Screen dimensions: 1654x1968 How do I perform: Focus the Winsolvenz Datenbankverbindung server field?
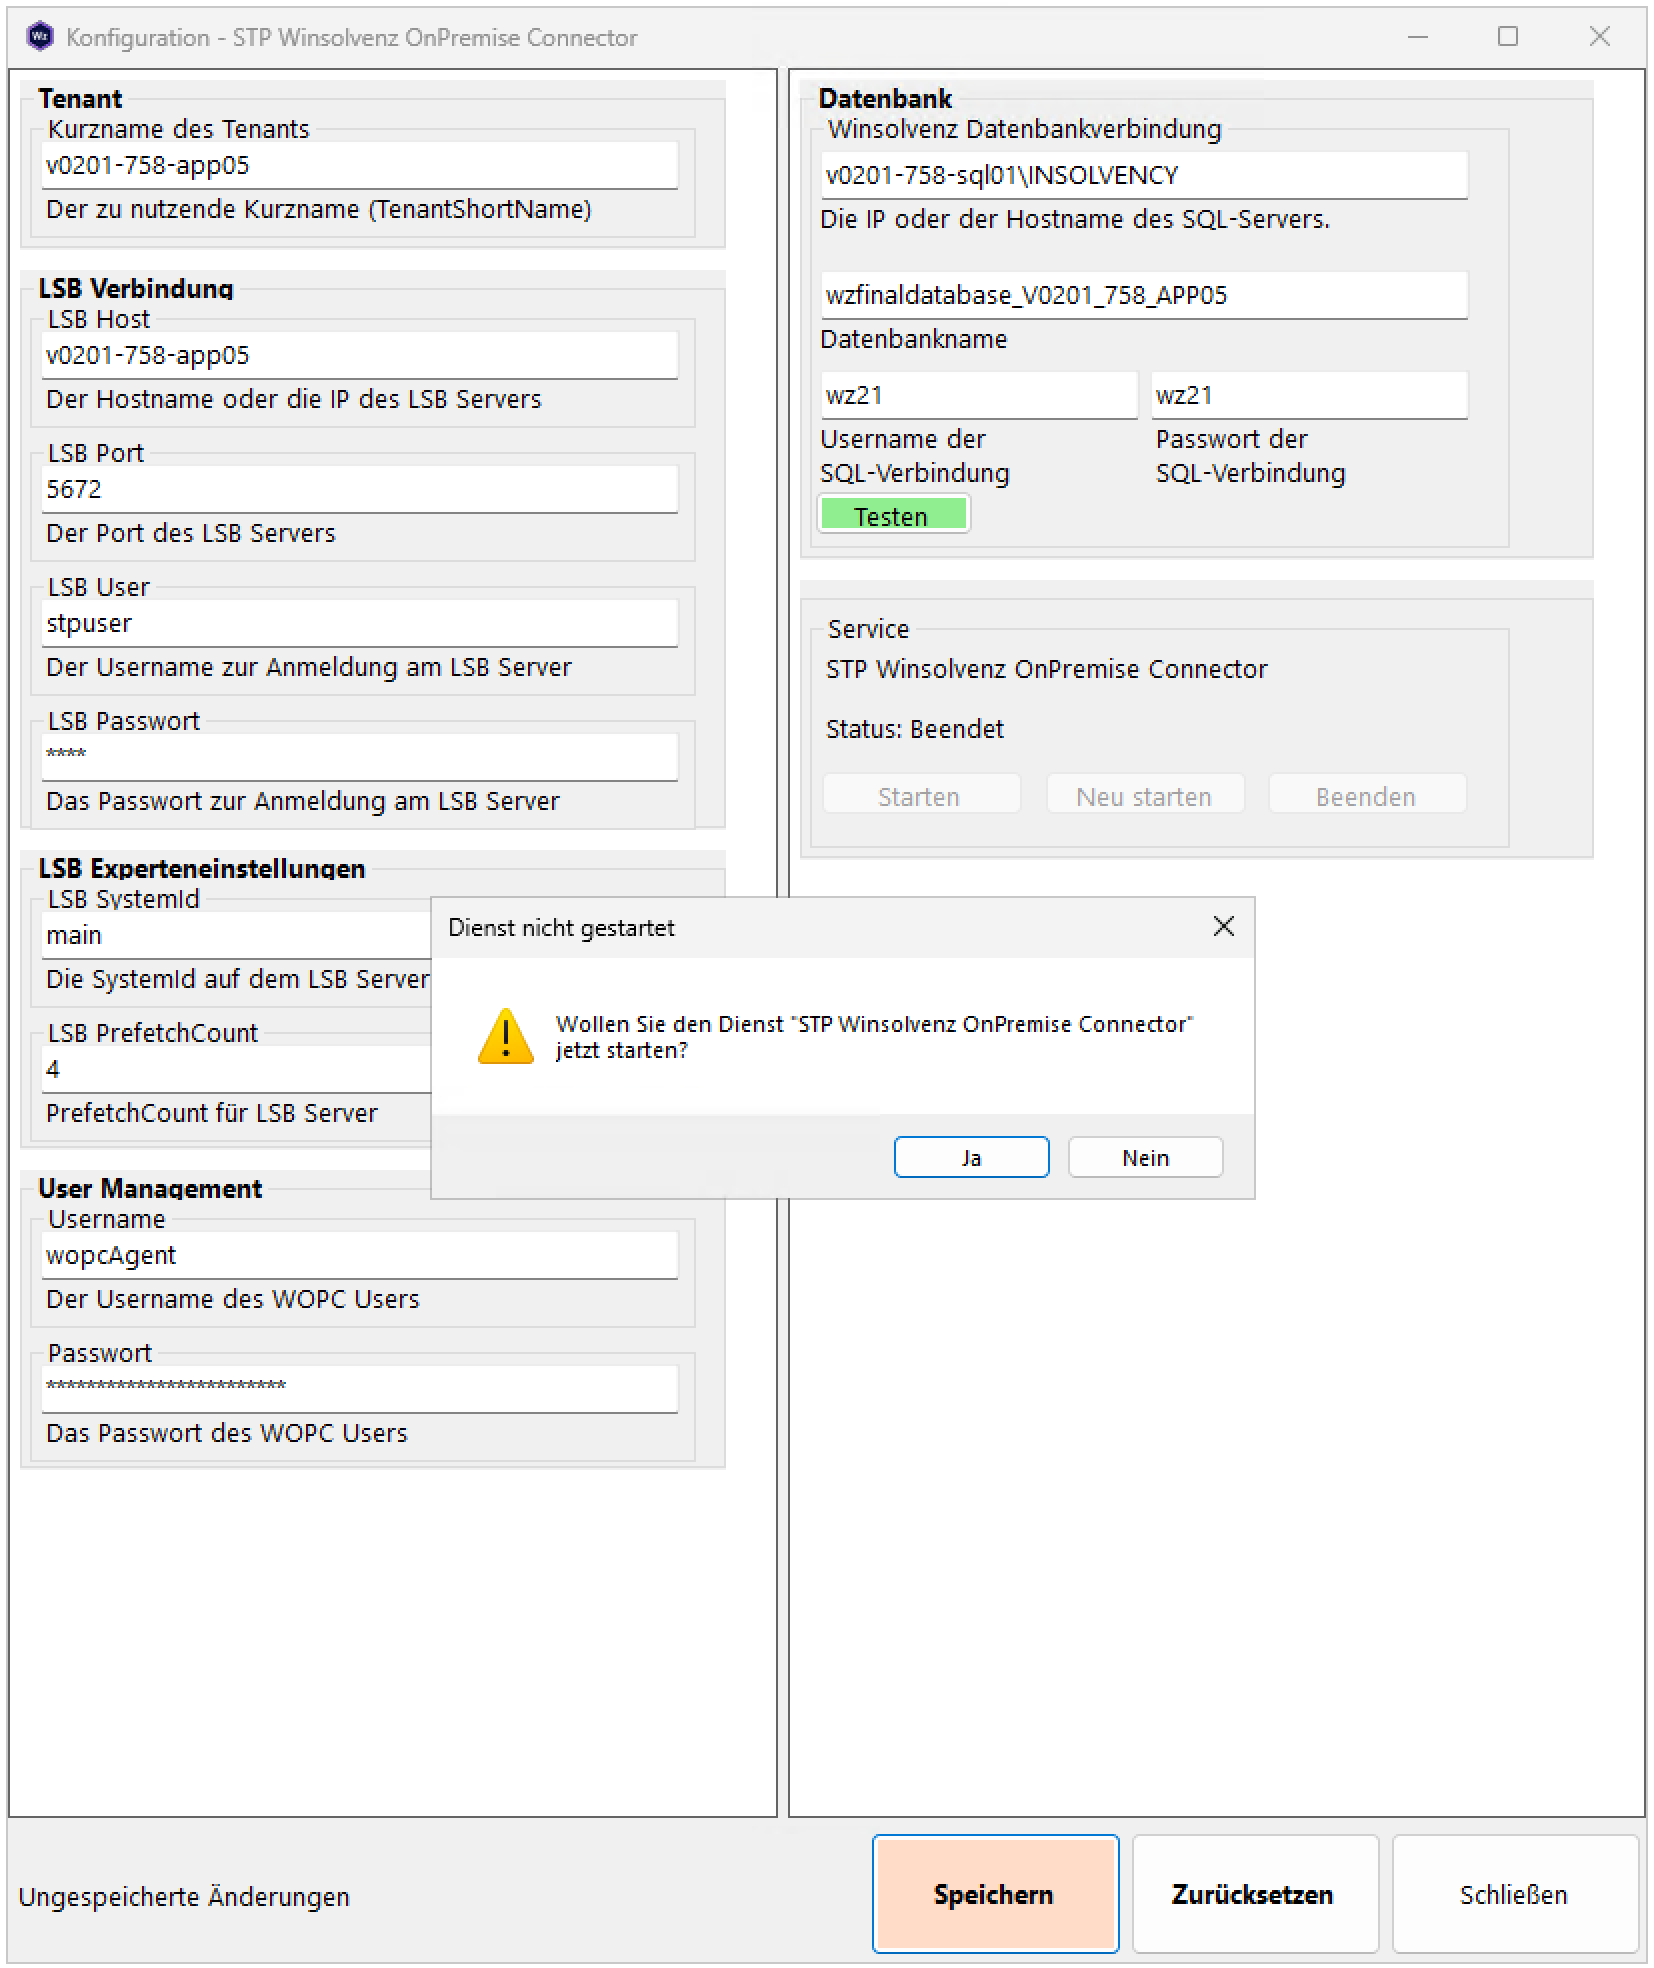tap(1144, 176)
